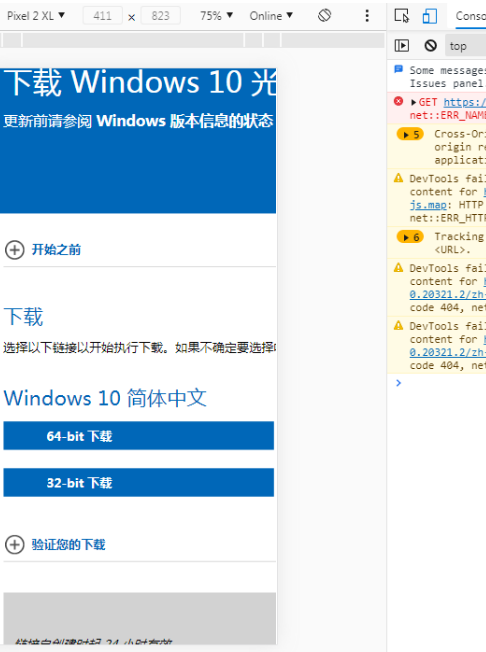This screenshot has width=486, height=652.
Task: Expand the grouped 6 Tracking warnings
Action: 410,237
